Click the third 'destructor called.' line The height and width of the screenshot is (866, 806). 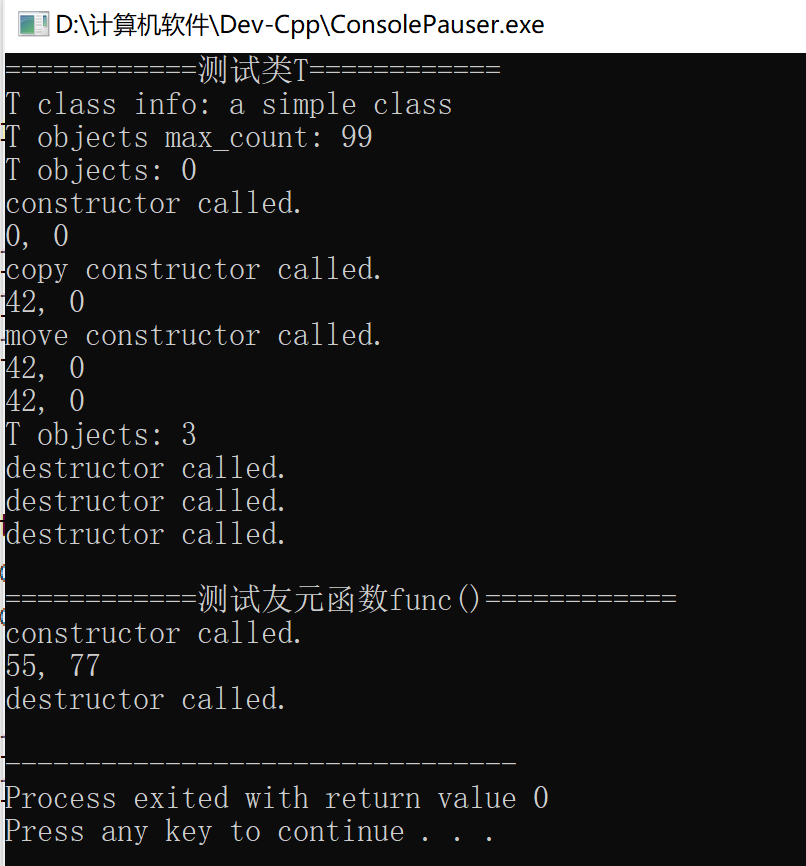click(146, 534)
